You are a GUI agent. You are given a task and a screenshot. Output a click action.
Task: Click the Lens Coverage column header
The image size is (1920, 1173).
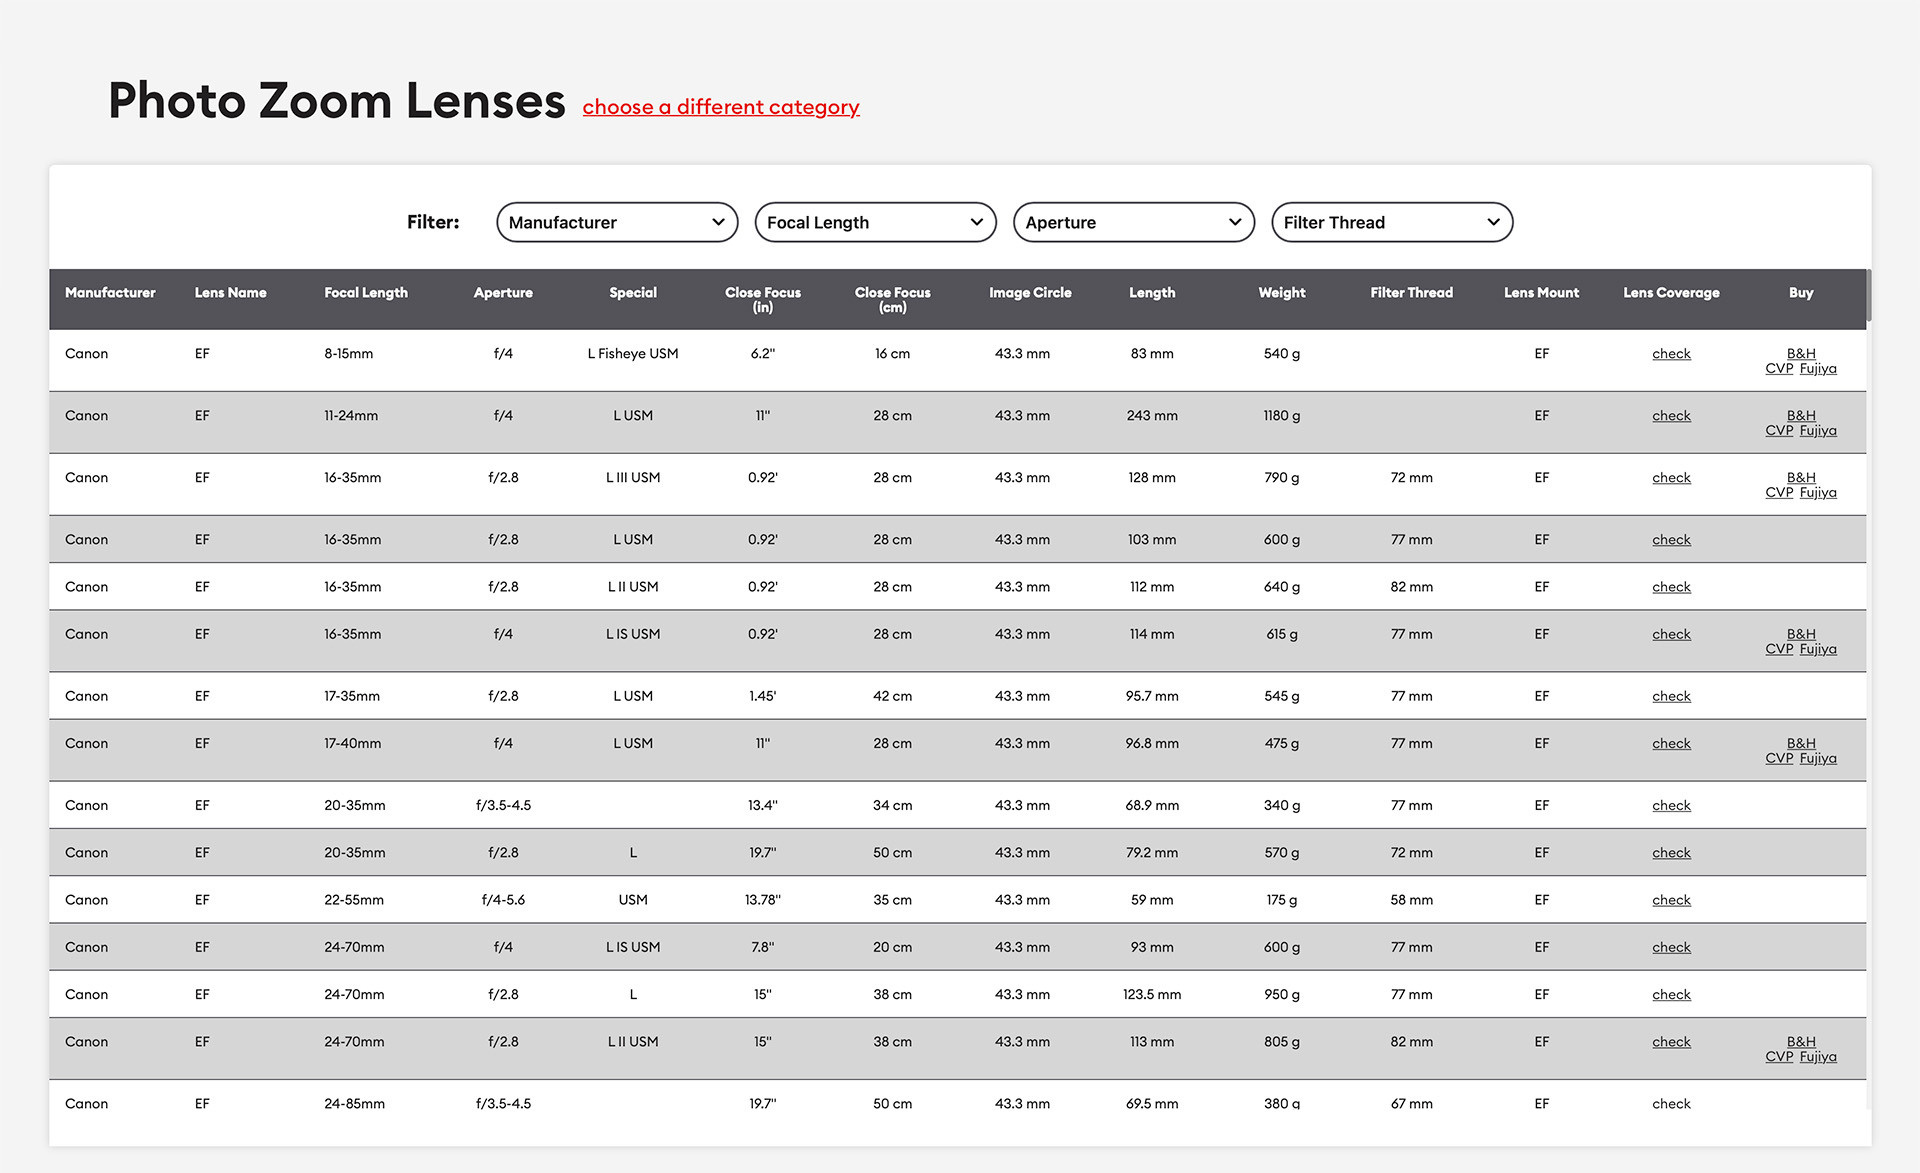(x=1670, y=293)
